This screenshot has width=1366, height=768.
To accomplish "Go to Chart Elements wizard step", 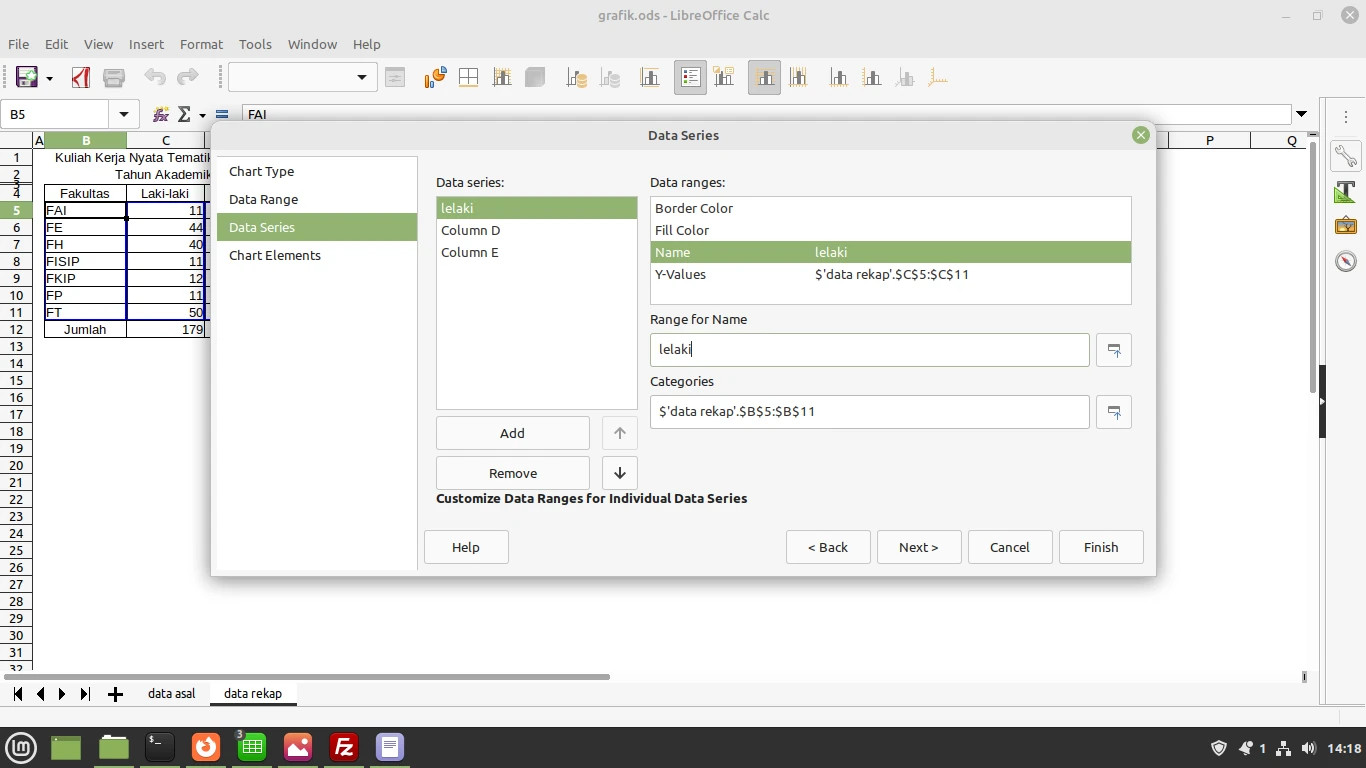I will click(316, 255).
